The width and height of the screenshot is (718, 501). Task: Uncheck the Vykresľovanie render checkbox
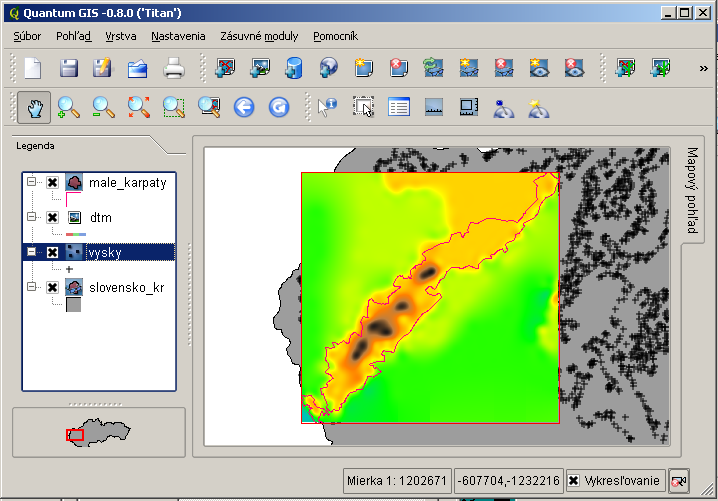pyautogui.click(x=573, y=480)
